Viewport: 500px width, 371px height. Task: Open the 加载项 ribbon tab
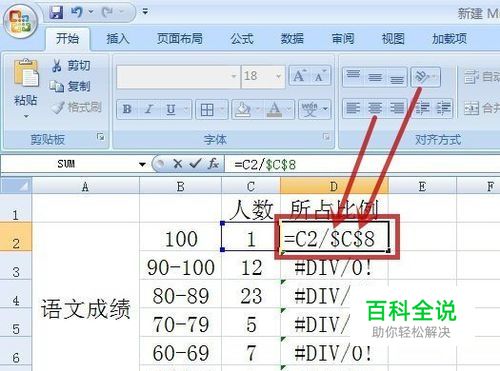(x=449, y=39)
